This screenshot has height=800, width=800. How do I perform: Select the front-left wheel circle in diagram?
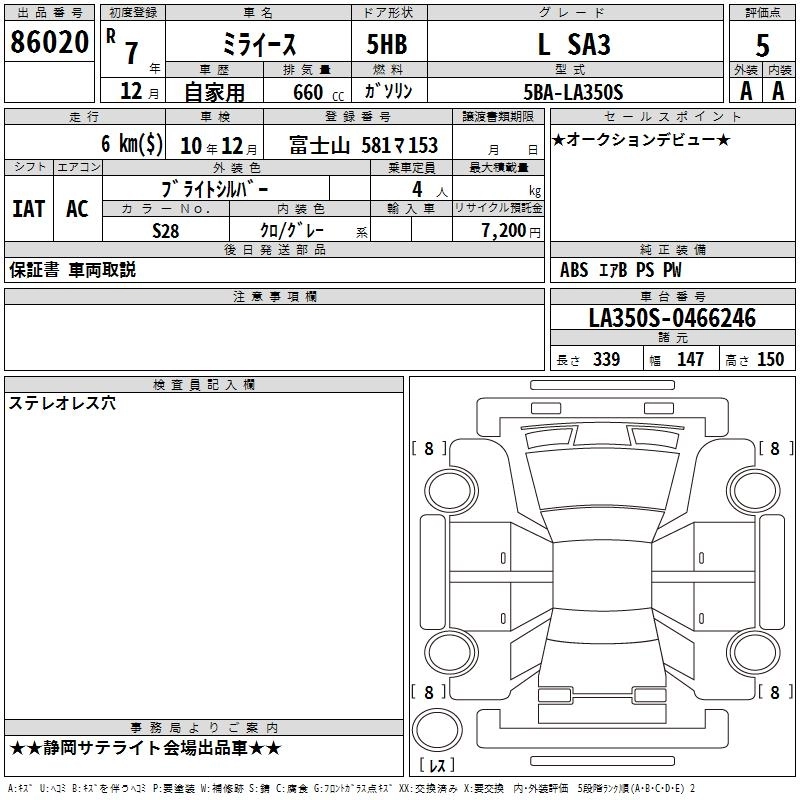(x=451, y=491)
